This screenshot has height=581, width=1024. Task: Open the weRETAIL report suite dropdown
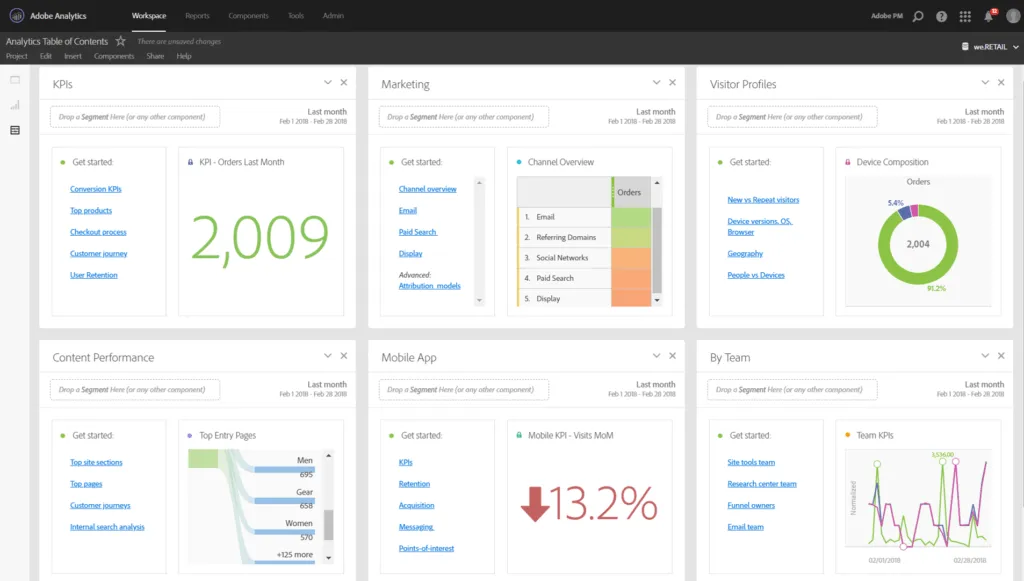click(990, 47)
